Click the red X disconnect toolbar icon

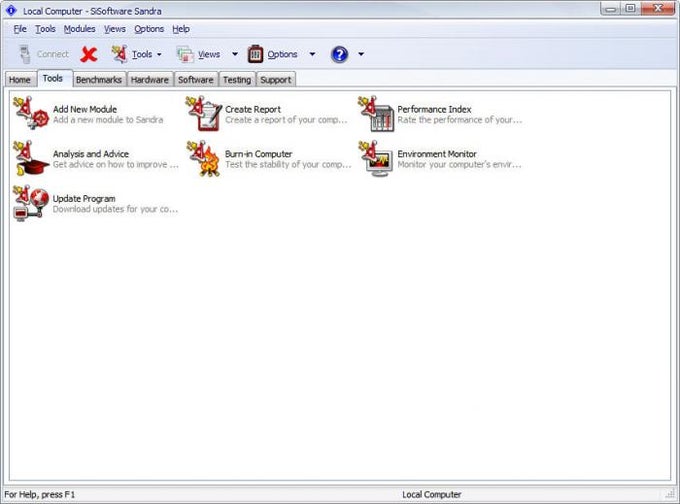tap(89, 54)
